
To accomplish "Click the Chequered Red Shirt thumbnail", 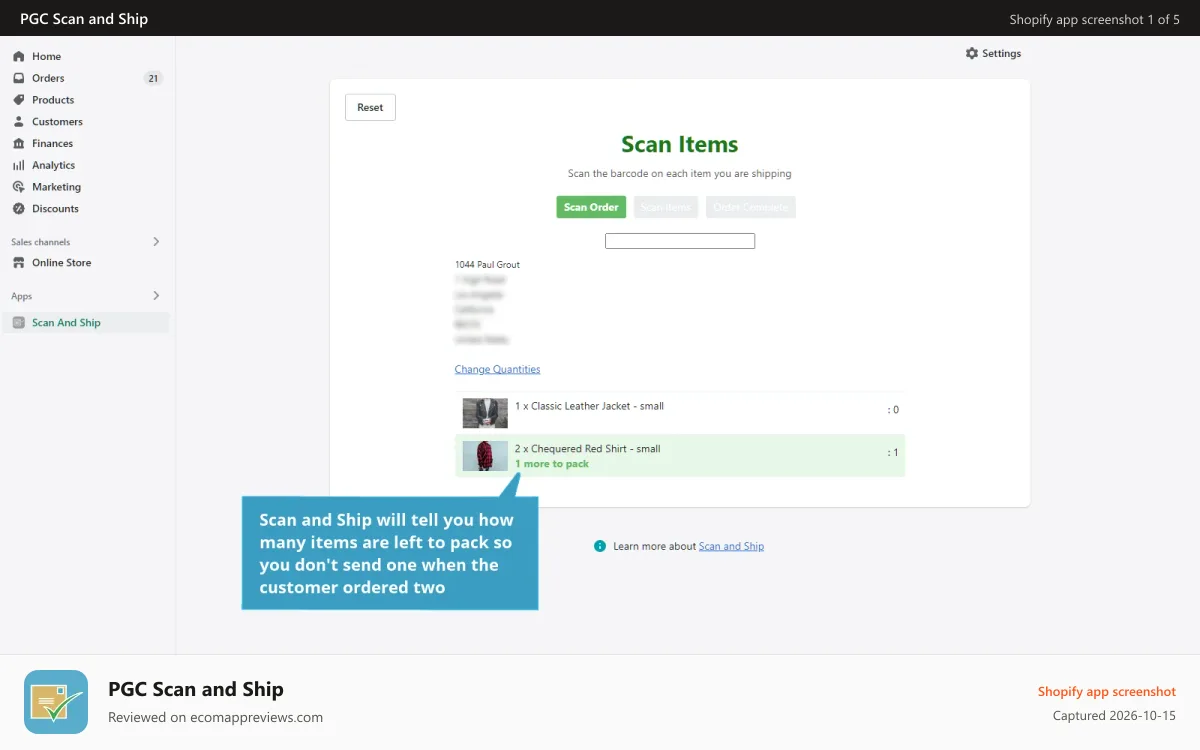I will coord(485,456).
